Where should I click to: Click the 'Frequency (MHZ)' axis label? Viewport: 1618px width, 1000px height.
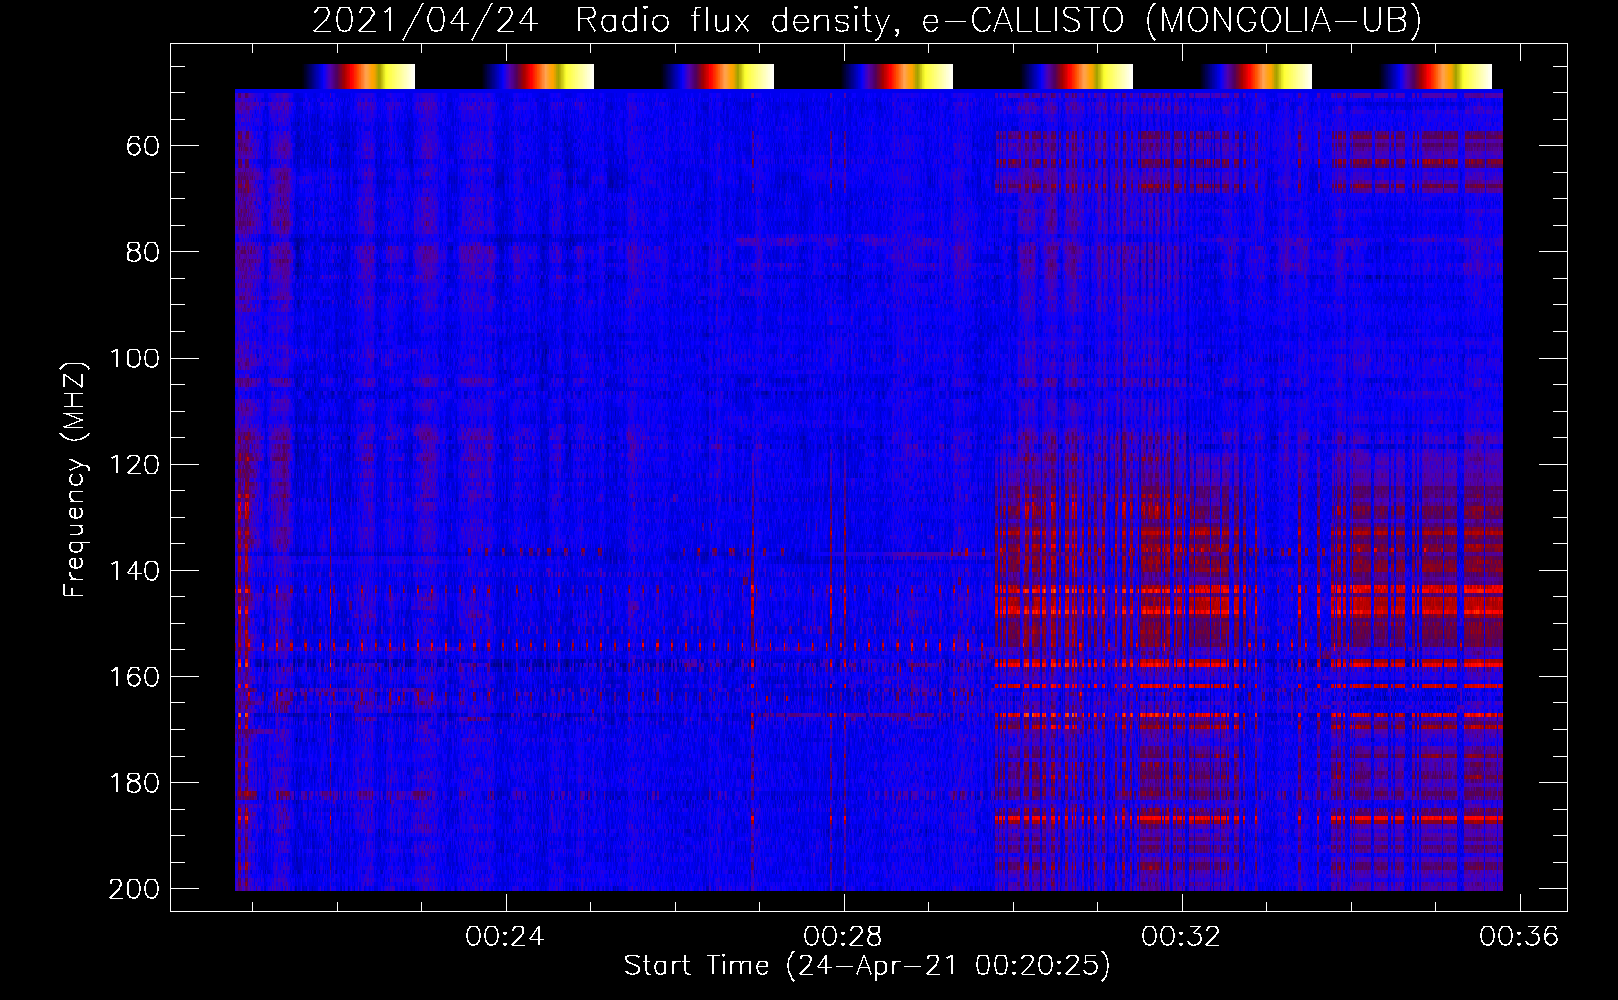coord(75,479)
